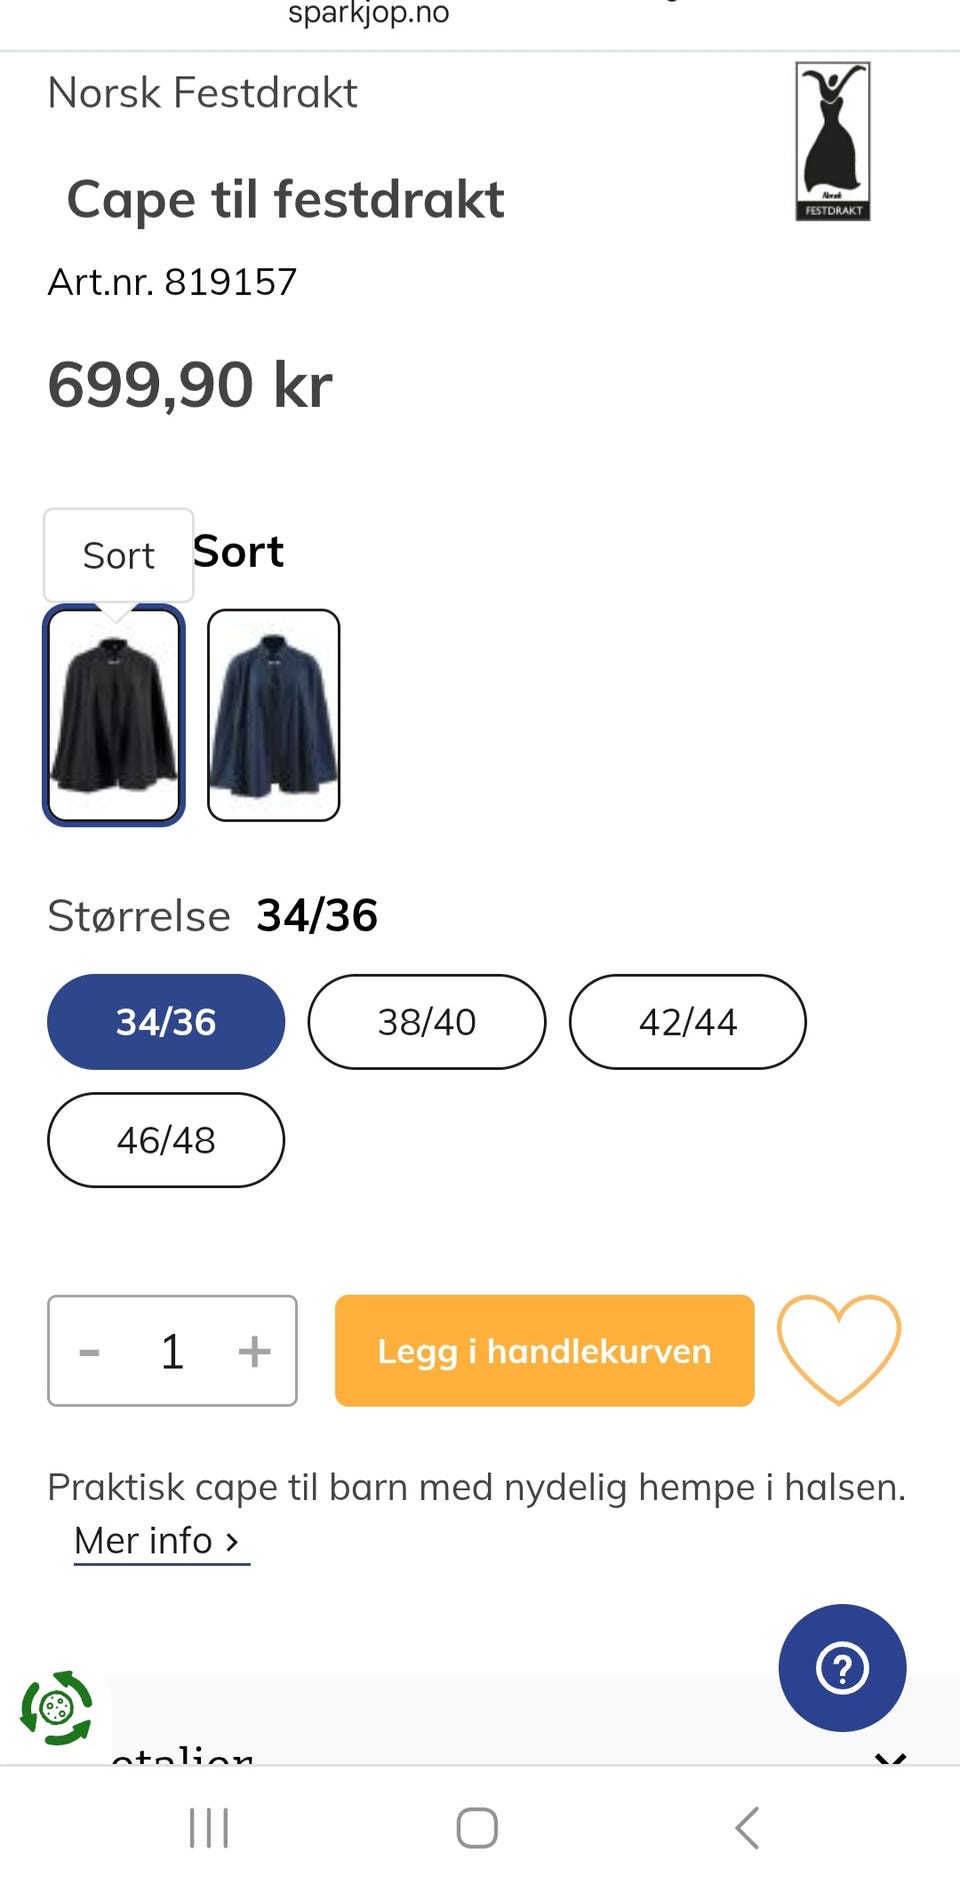The image size is (960, 1892).
Task: Choose size 42/44
Action: pos(688,1022)
